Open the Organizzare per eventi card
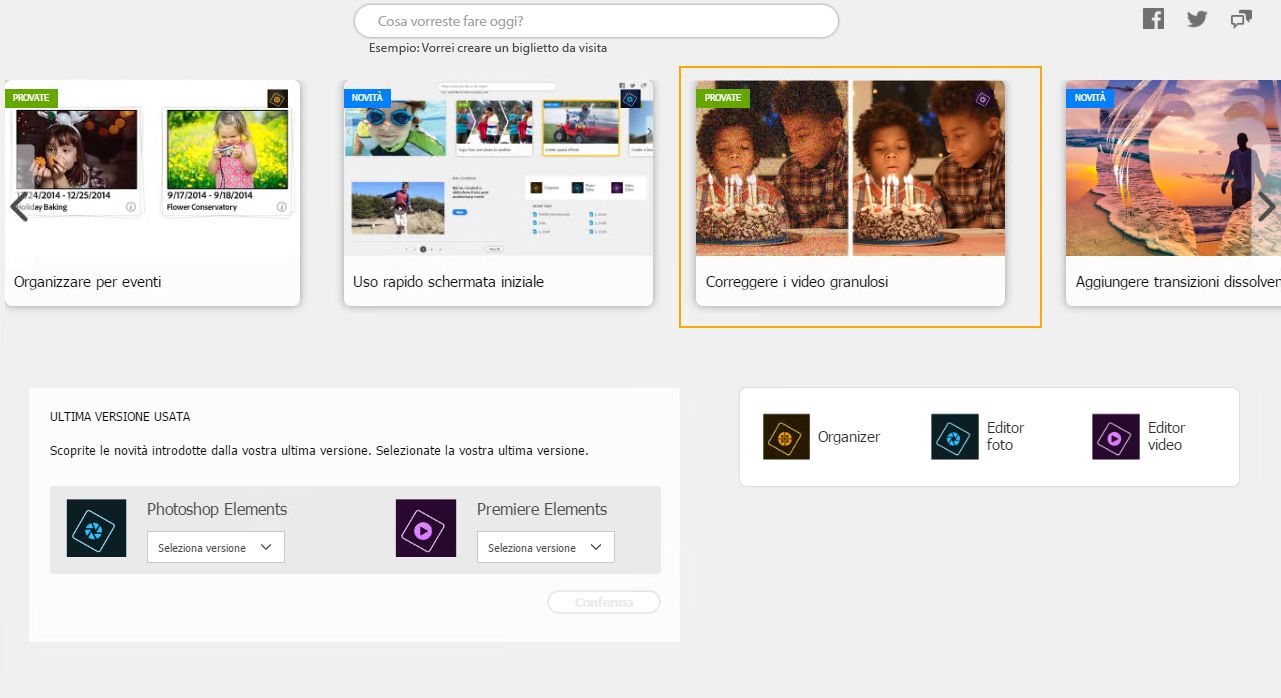Viewport: 1281px width, 698px height. [152, 193]
